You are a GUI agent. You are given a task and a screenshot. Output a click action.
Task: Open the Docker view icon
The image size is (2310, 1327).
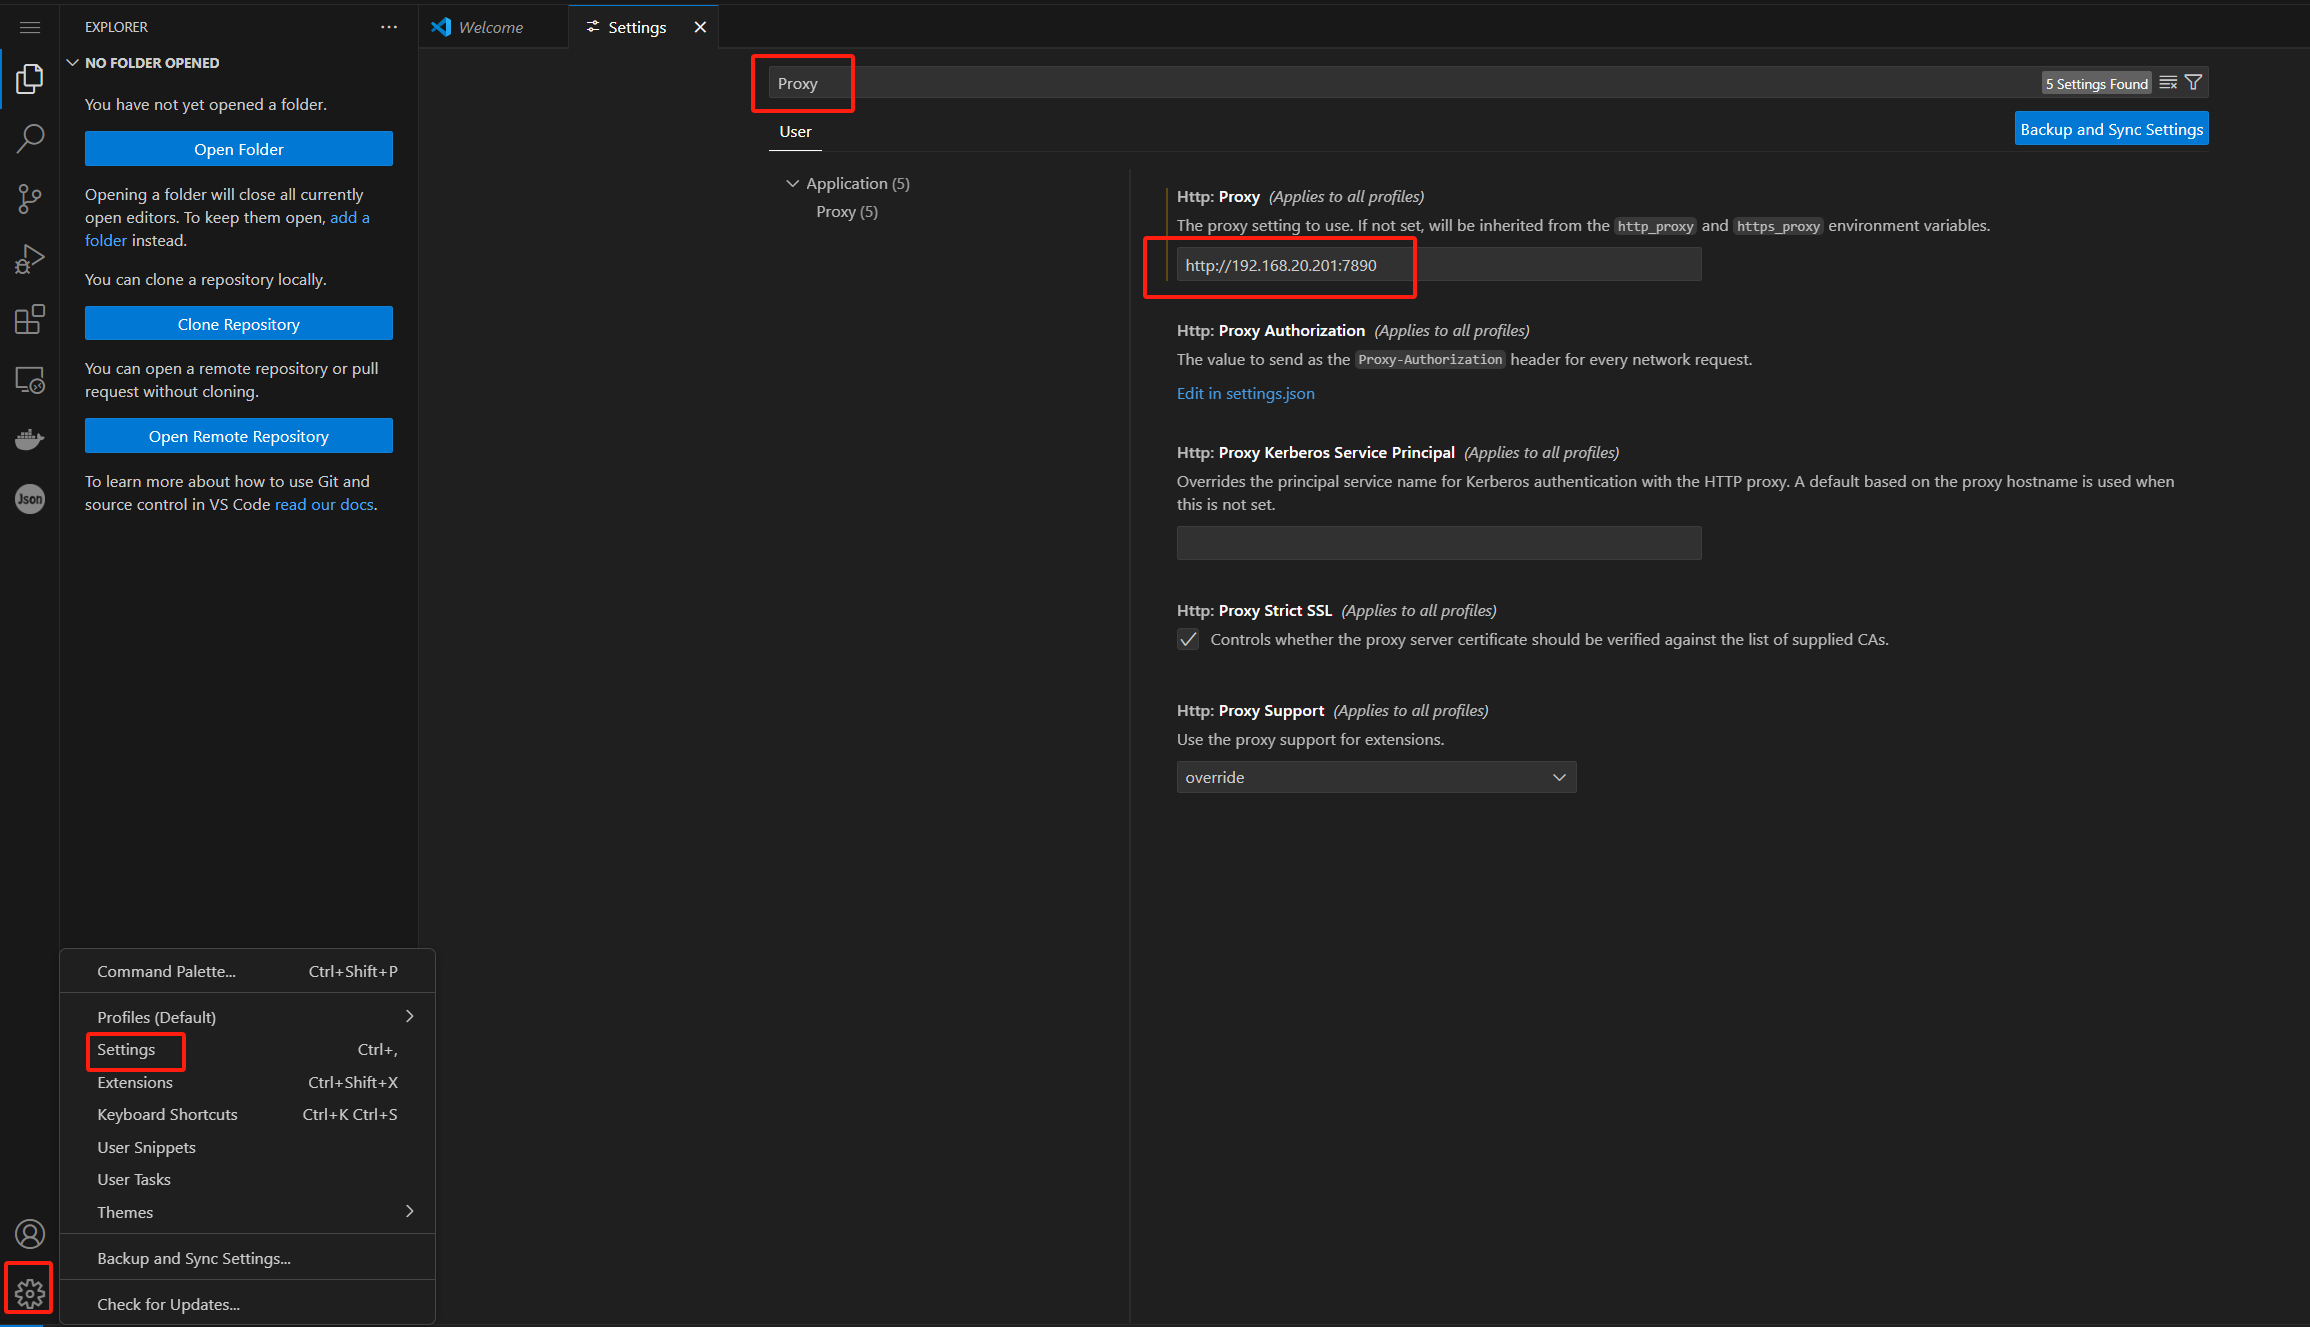coord(30,439)
